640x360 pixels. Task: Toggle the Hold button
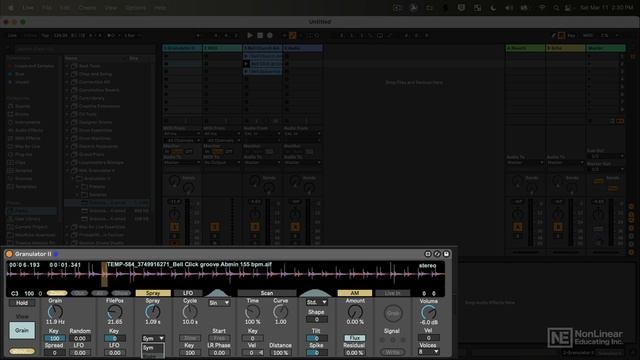point(22,303)
